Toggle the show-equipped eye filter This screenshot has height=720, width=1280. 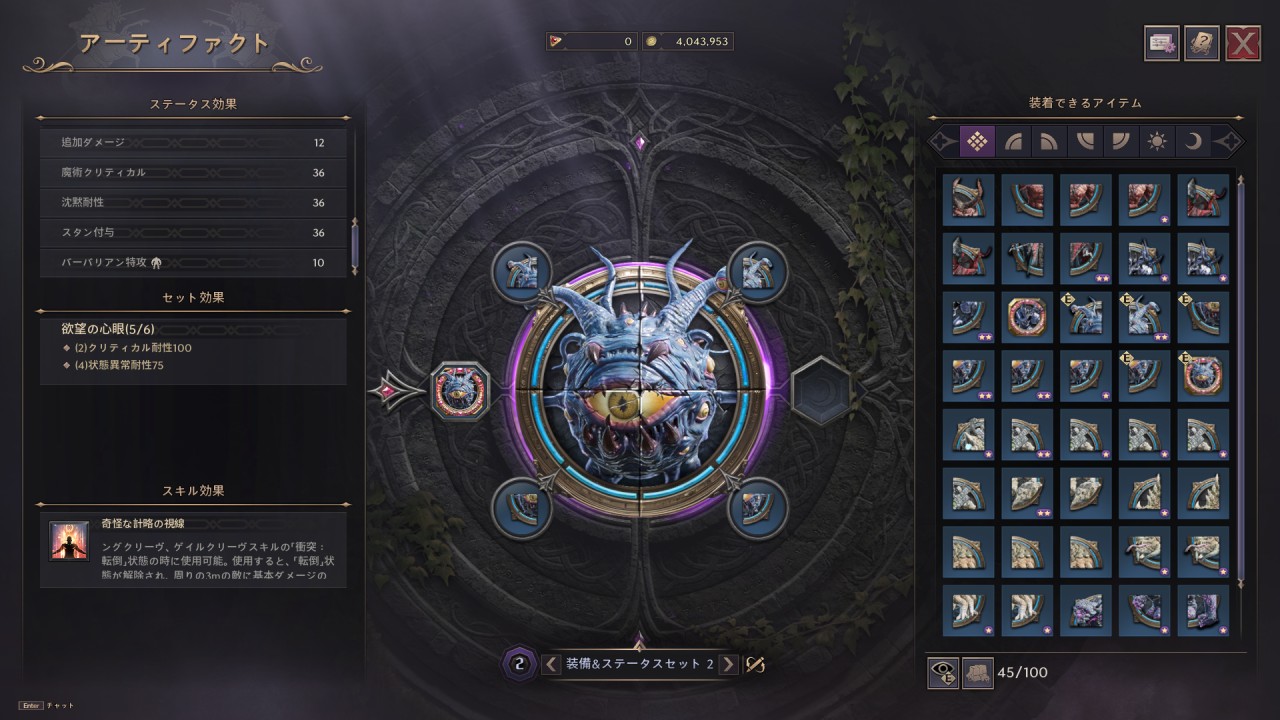point(943,674)
